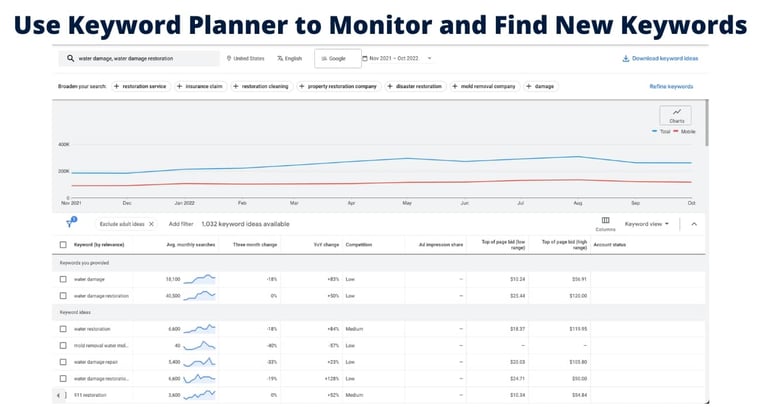Click the Charts icon button
The width and height of the screenshot is (761, 409).
676,115
